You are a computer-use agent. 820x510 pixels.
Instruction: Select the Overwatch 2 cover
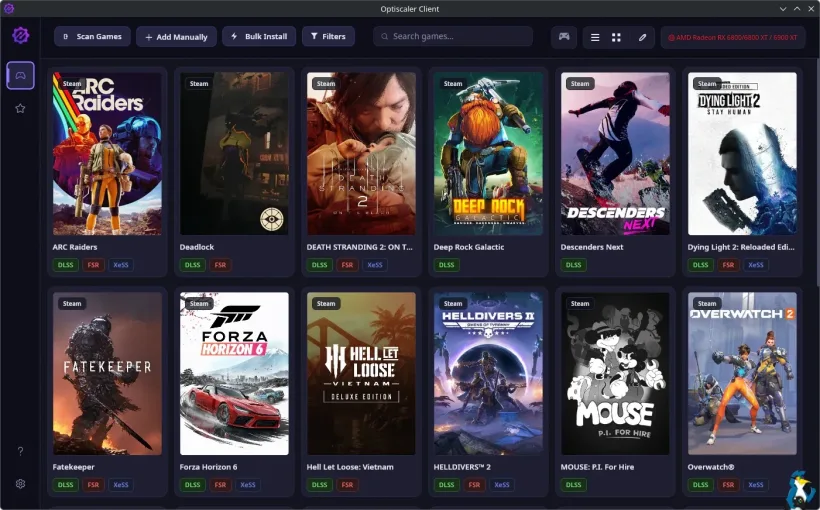[742, 373]
